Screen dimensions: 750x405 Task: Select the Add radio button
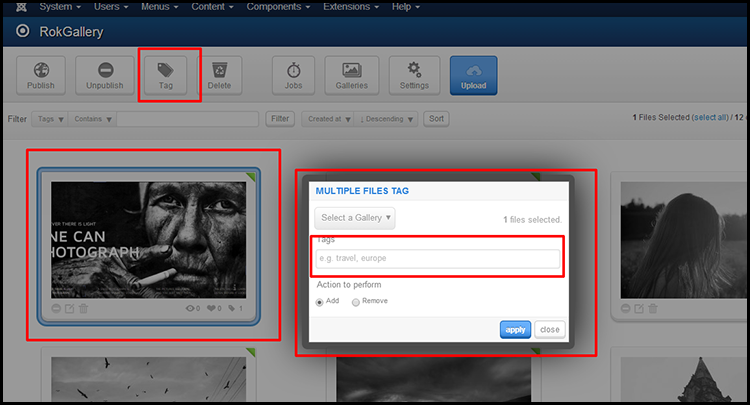tap(320, 302)
